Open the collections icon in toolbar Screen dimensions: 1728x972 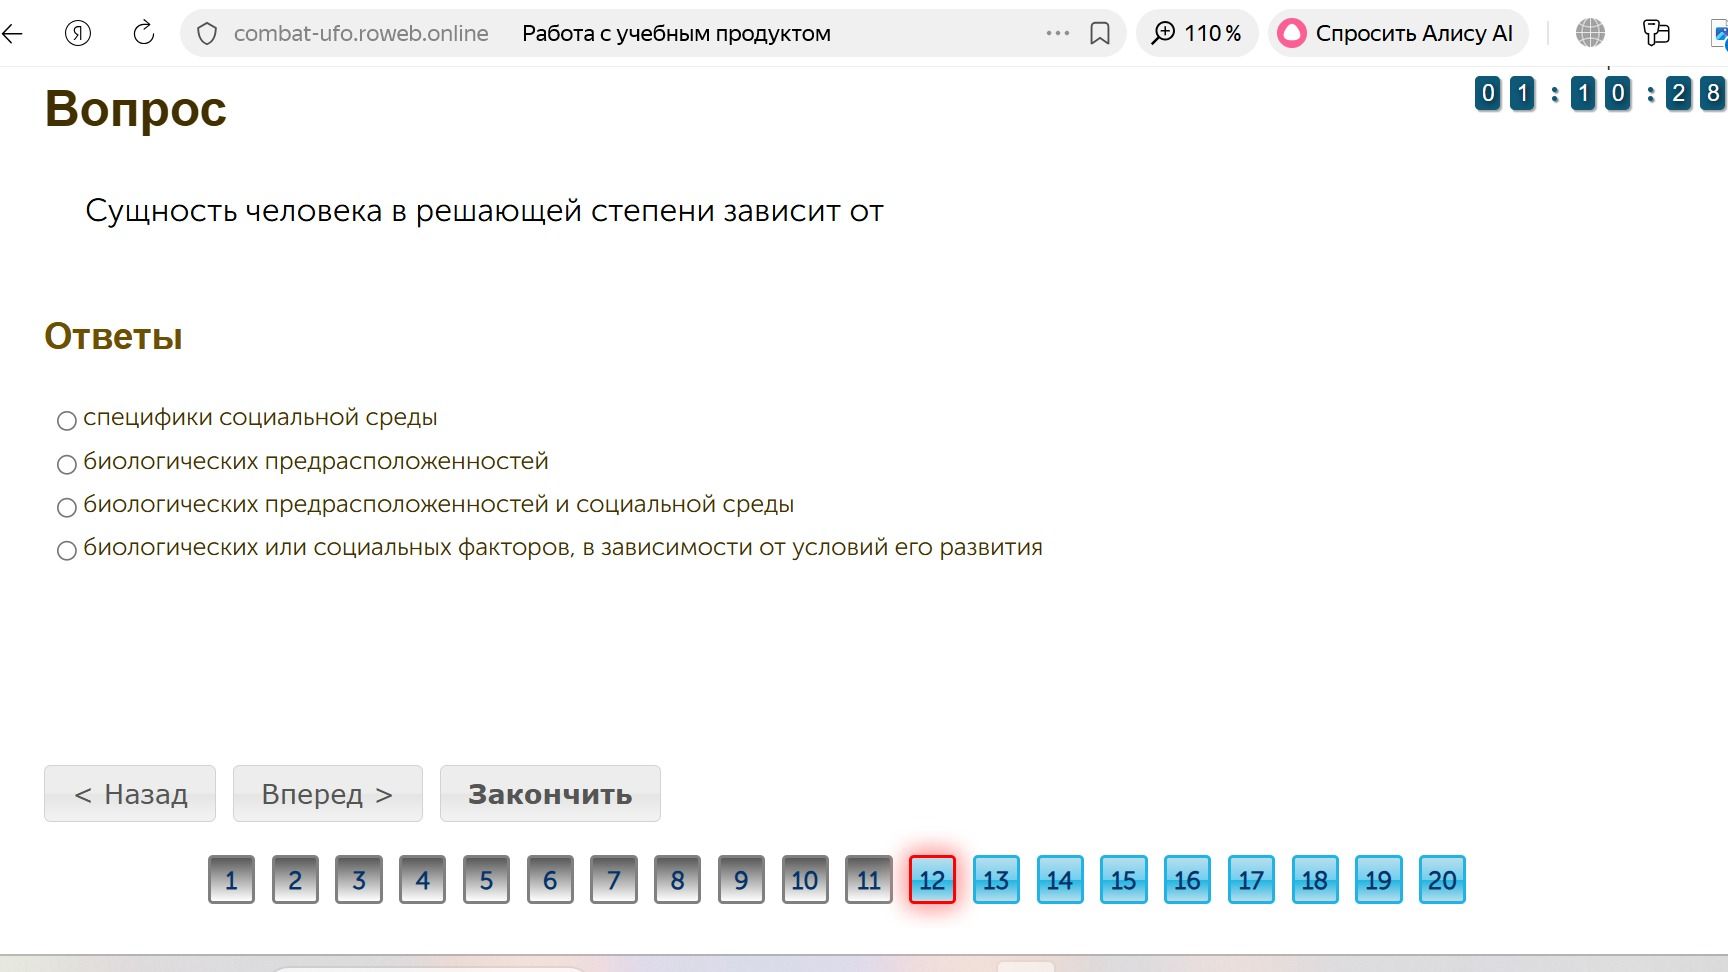click(1656, 33)
